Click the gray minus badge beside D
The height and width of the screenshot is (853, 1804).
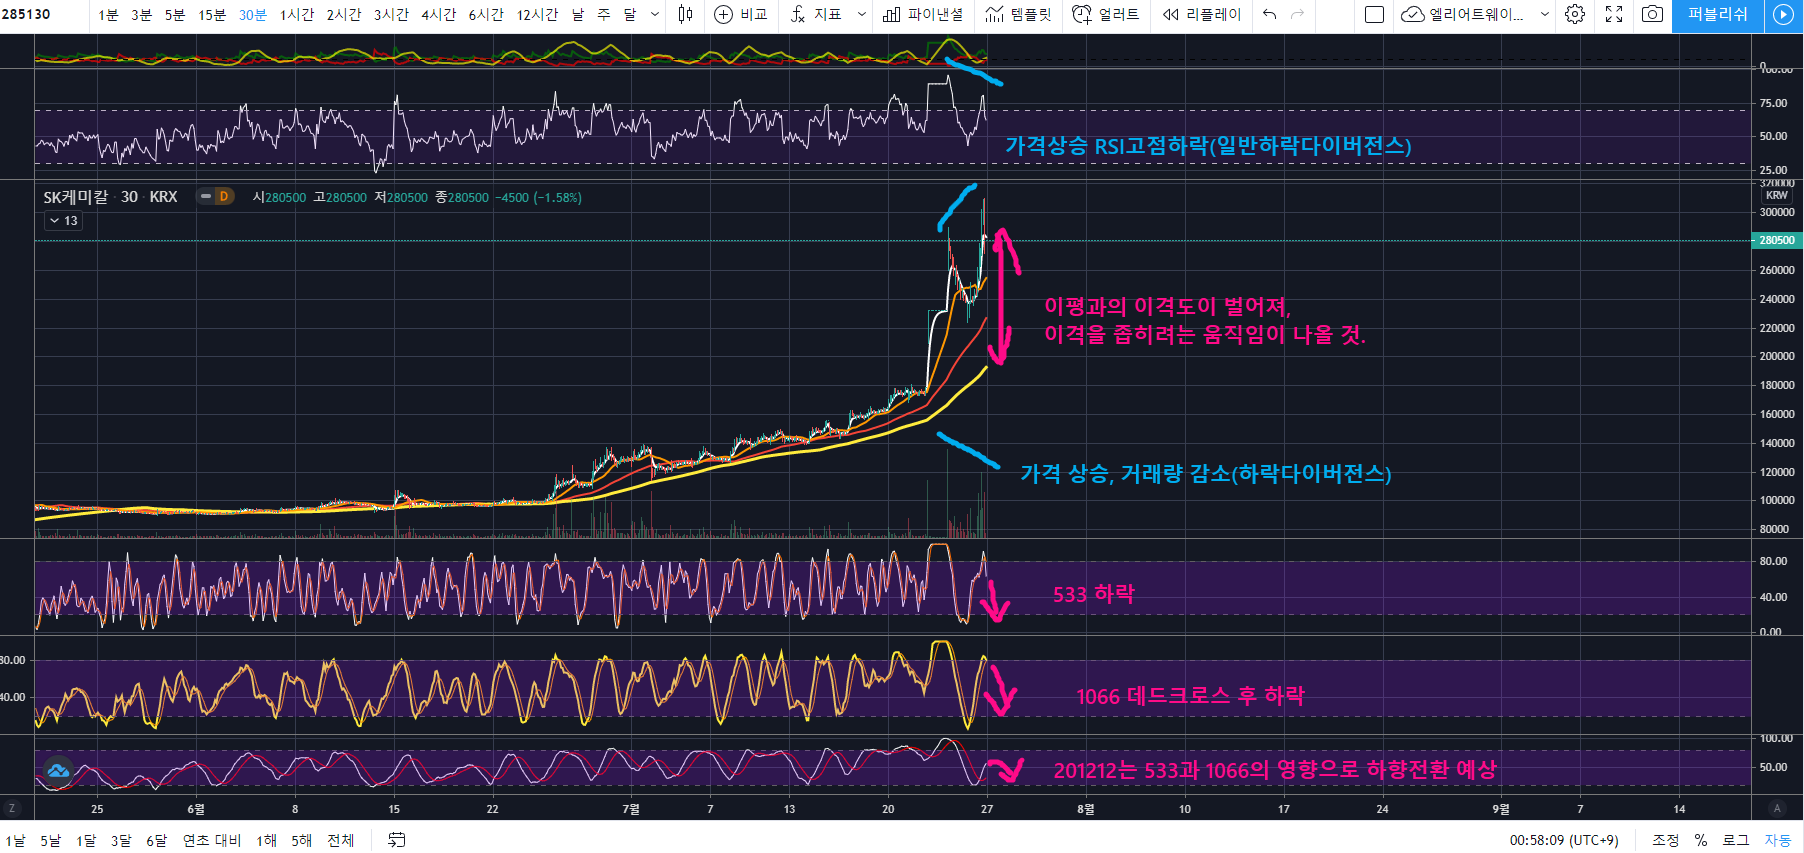pos(205,197)
